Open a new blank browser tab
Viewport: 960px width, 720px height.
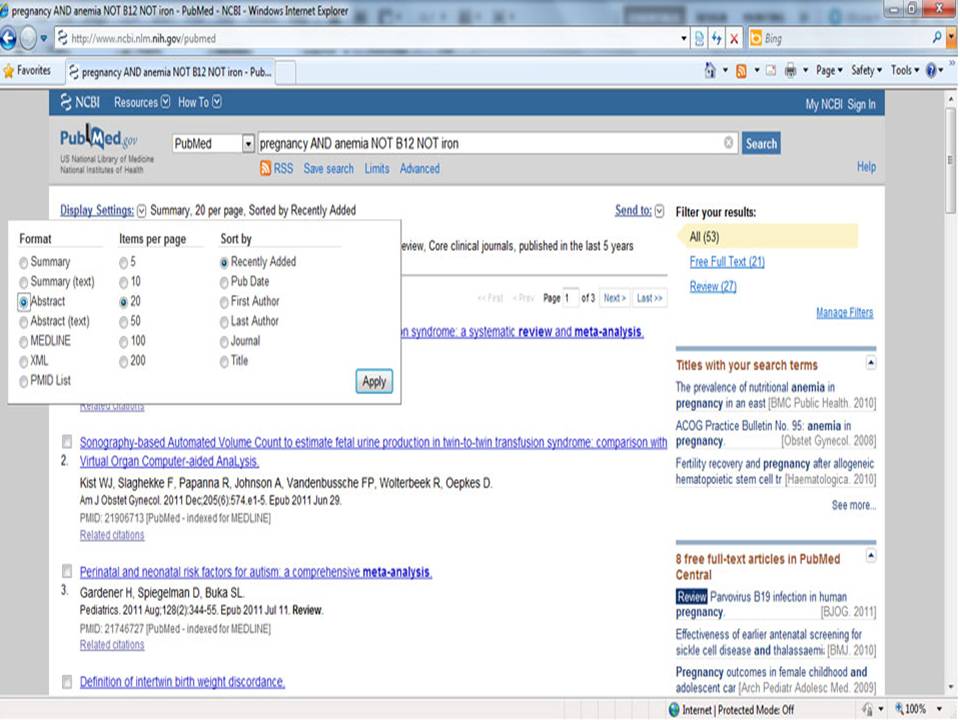click(x=286, y=72)
